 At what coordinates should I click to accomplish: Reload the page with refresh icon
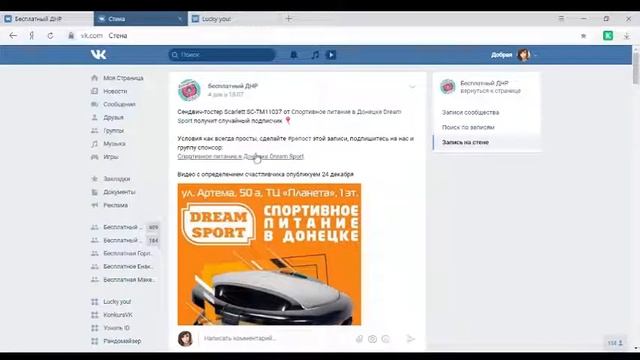(50, 36)
